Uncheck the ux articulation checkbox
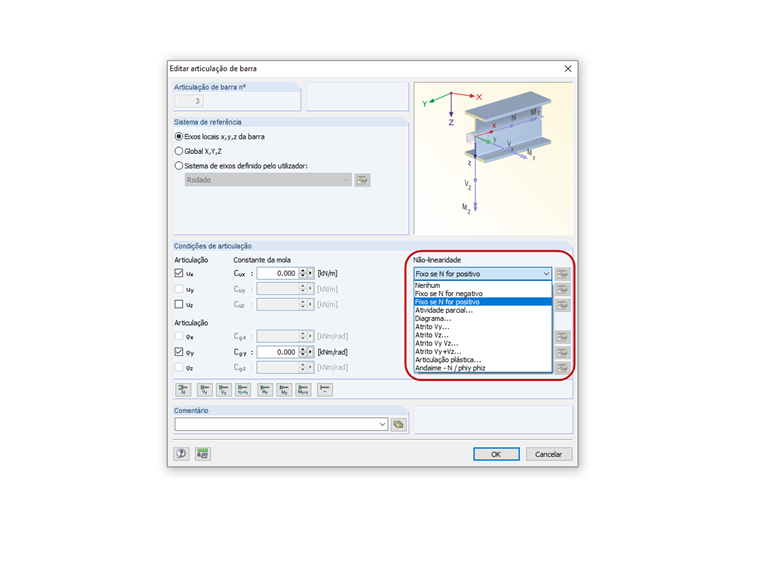 179,273
